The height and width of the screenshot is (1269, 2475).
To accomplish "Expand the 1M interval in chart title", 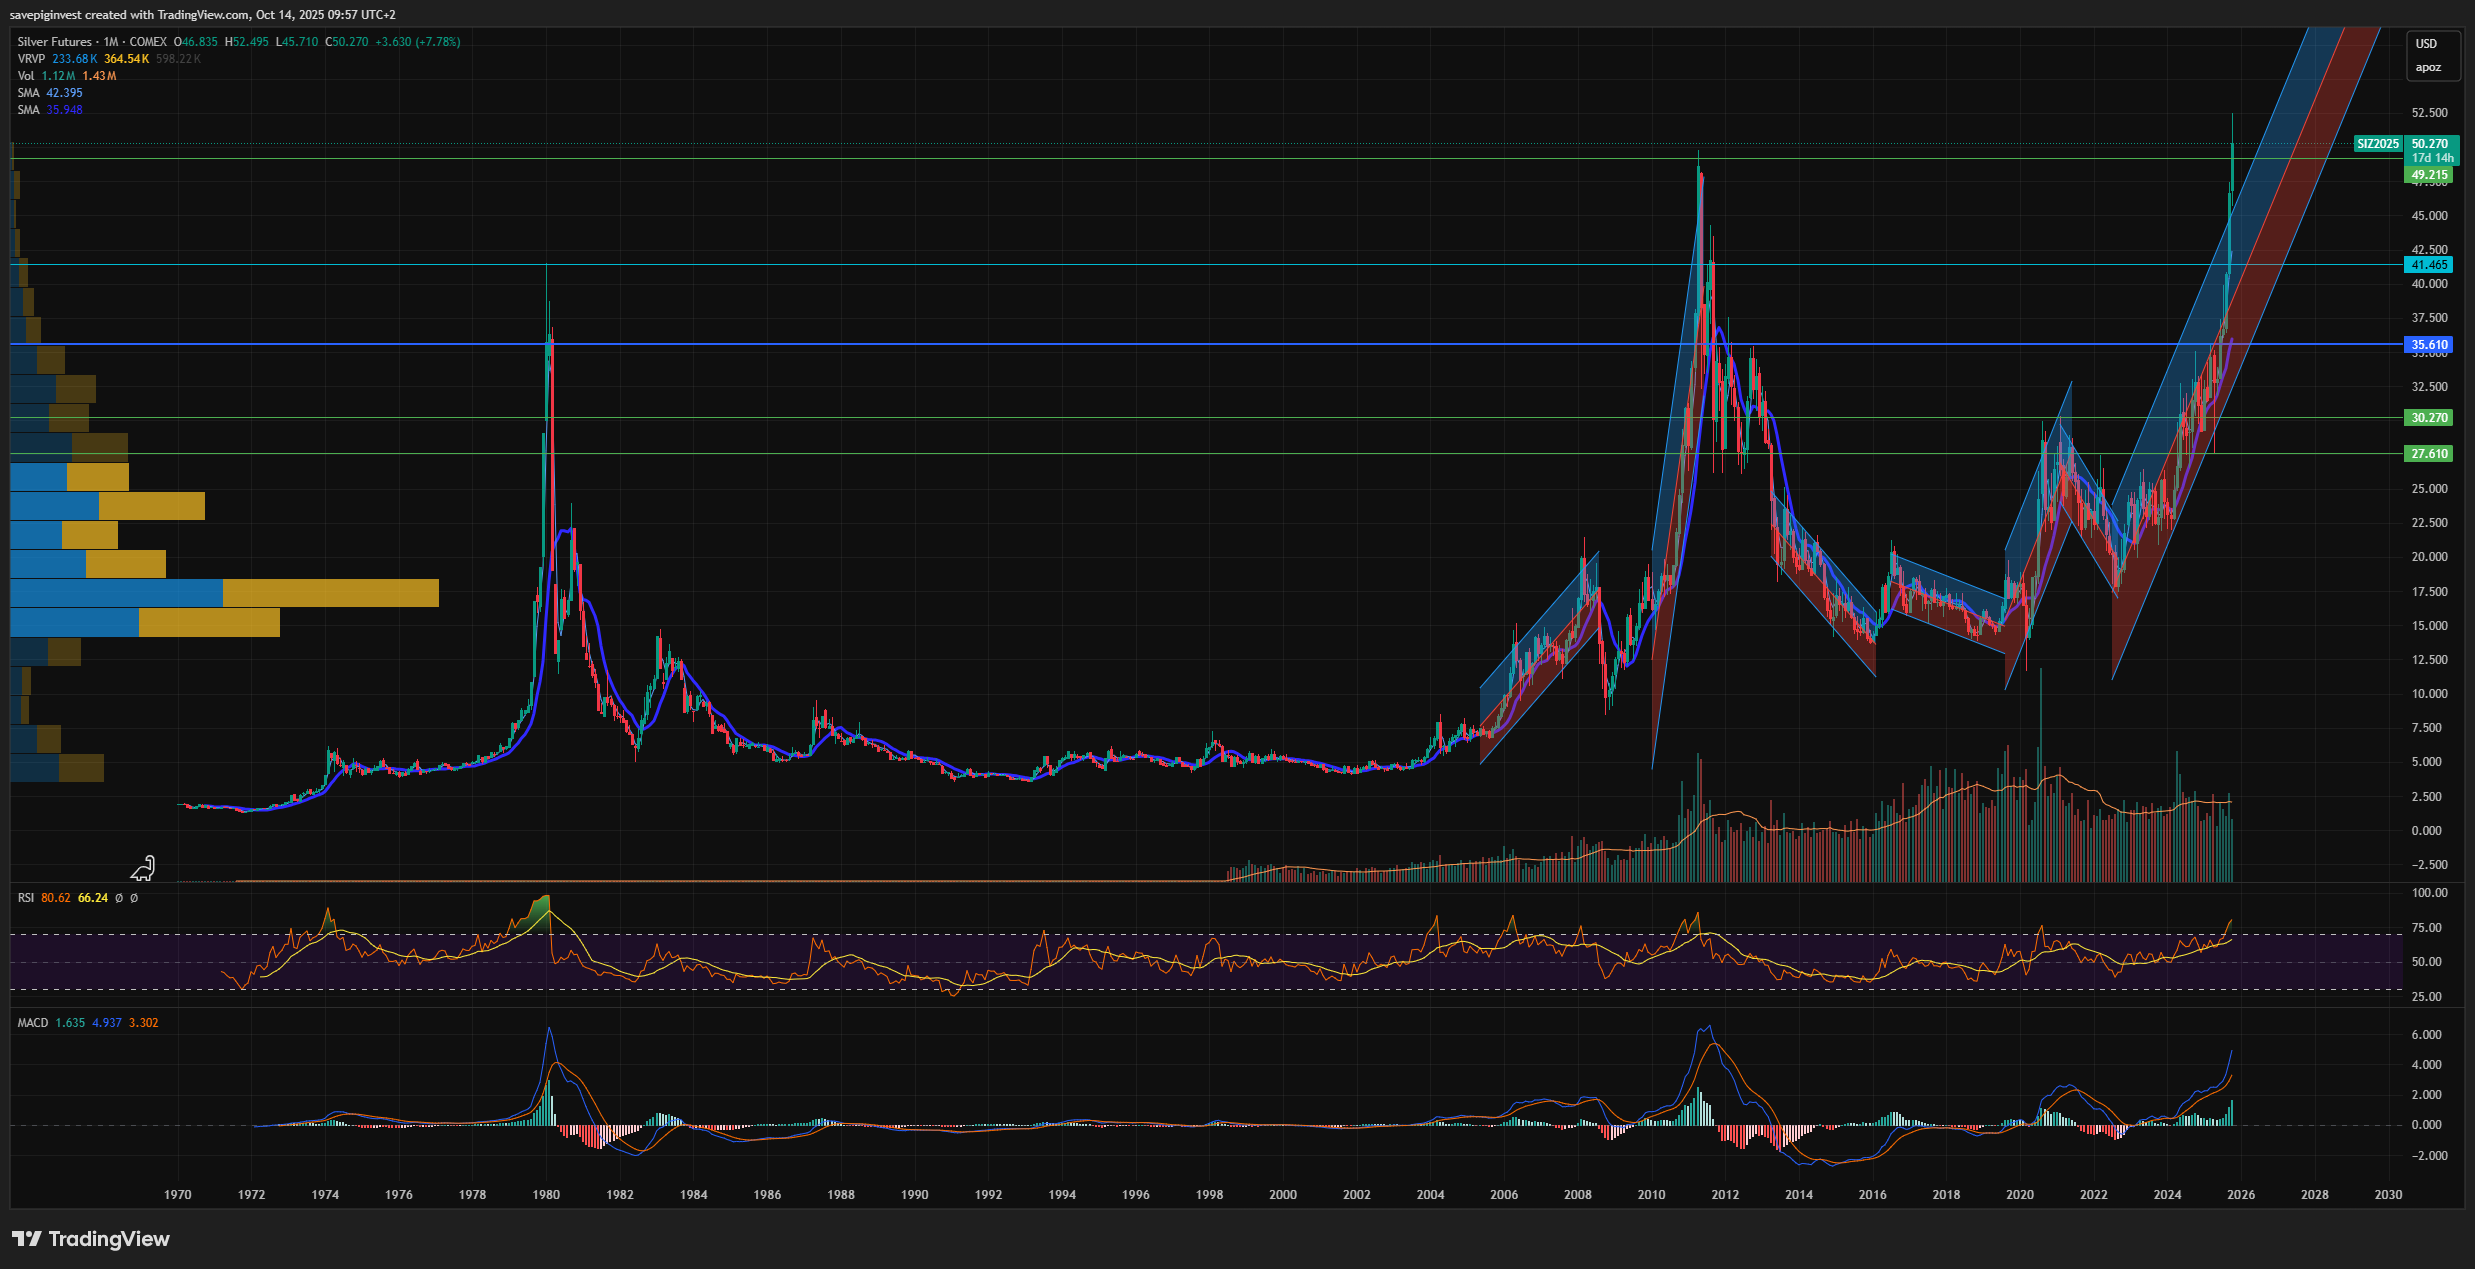I will (111, 42).
